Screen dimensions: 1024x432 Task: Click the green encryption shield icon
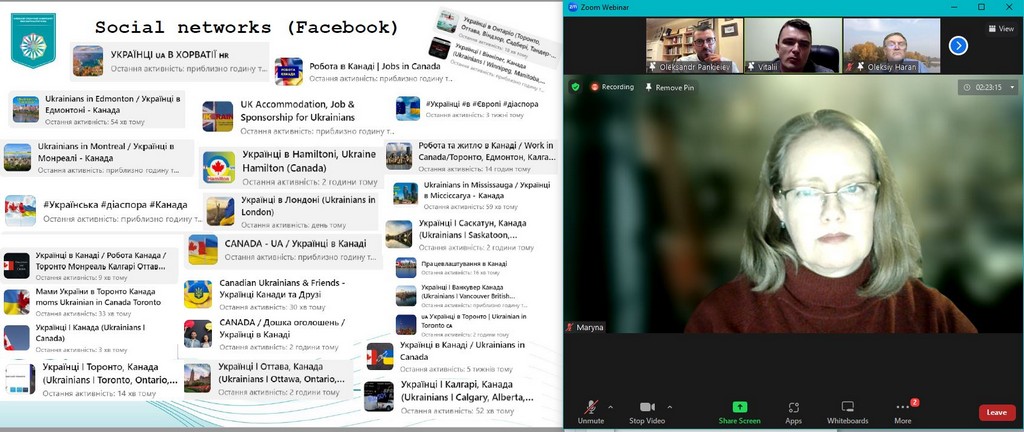[575, 87]
